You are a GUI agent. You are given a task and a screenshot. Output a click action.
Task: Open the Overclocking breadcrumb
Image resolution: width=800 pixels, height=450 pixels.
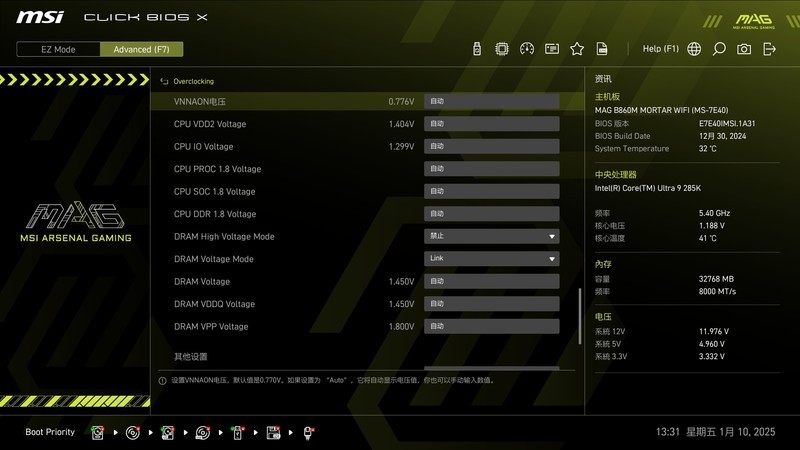click(x=193, y=81)
